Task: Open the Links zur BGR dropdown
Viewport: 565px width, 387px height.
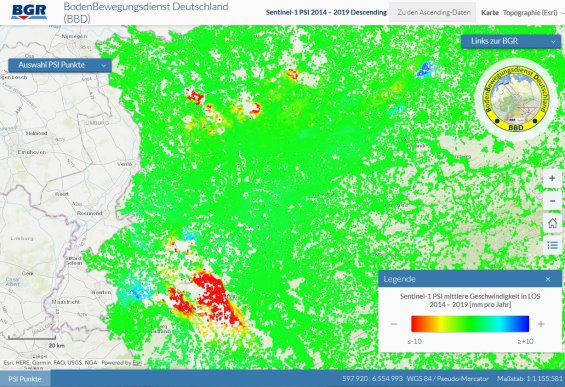Action: [x=511, y=41]
